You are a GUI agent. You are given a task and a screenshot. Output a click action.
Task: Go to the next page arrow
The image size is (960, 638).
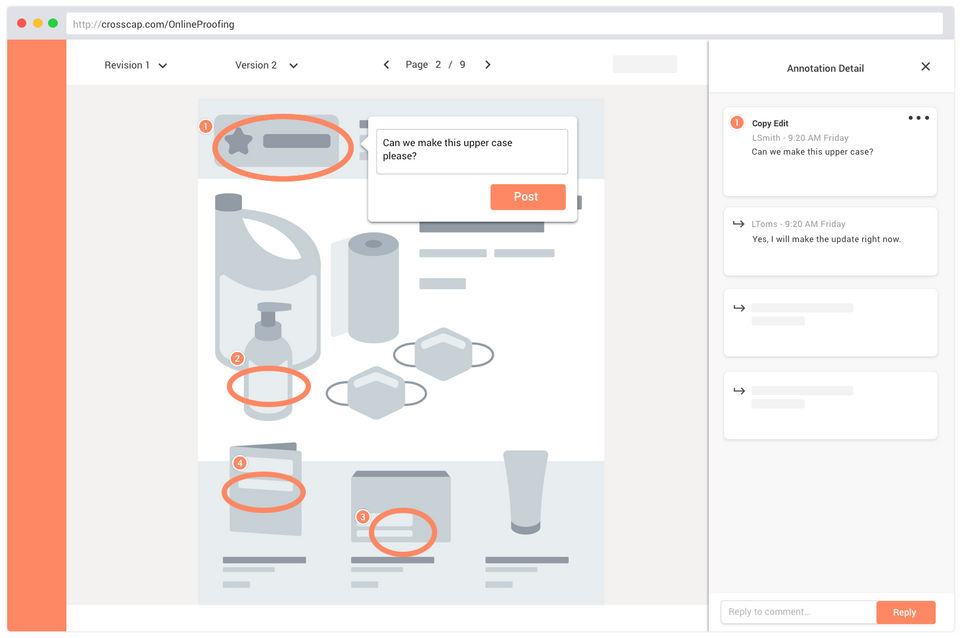pyautogui.click(x=488, y=65)
